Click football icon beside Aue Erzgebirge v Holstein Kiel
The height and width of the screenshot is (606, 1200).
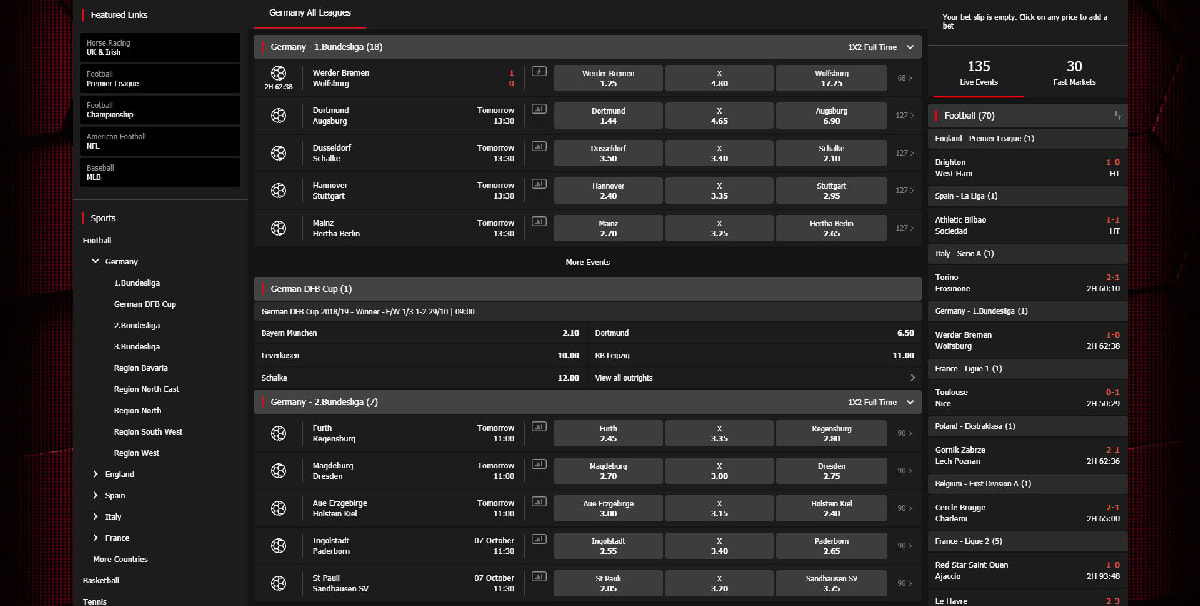tap(278, 509)
